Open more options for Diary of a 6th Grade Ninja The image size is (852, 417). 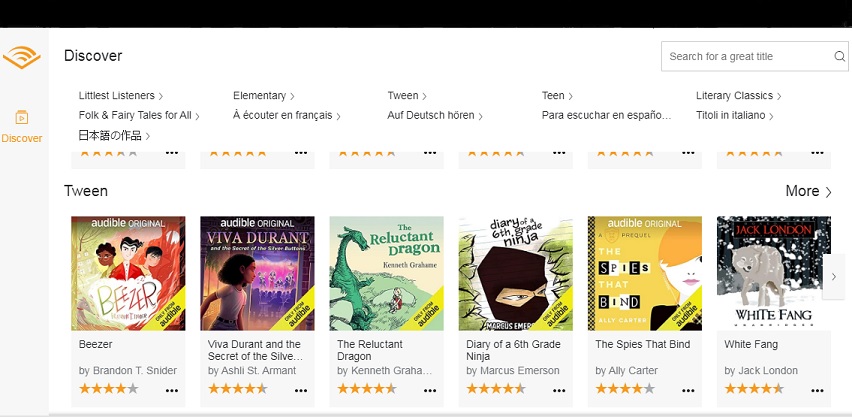[x=559, y=390]
